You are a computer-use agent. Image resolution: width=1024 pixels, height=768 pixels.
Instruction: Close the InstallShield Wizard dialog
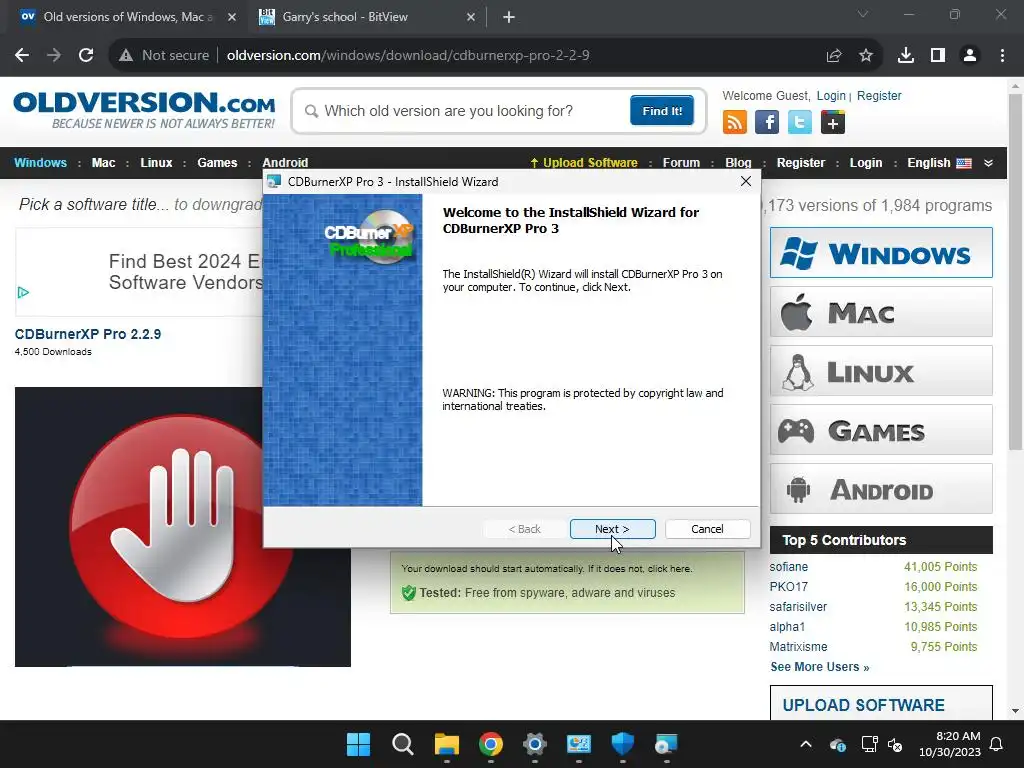coord(746,182)
